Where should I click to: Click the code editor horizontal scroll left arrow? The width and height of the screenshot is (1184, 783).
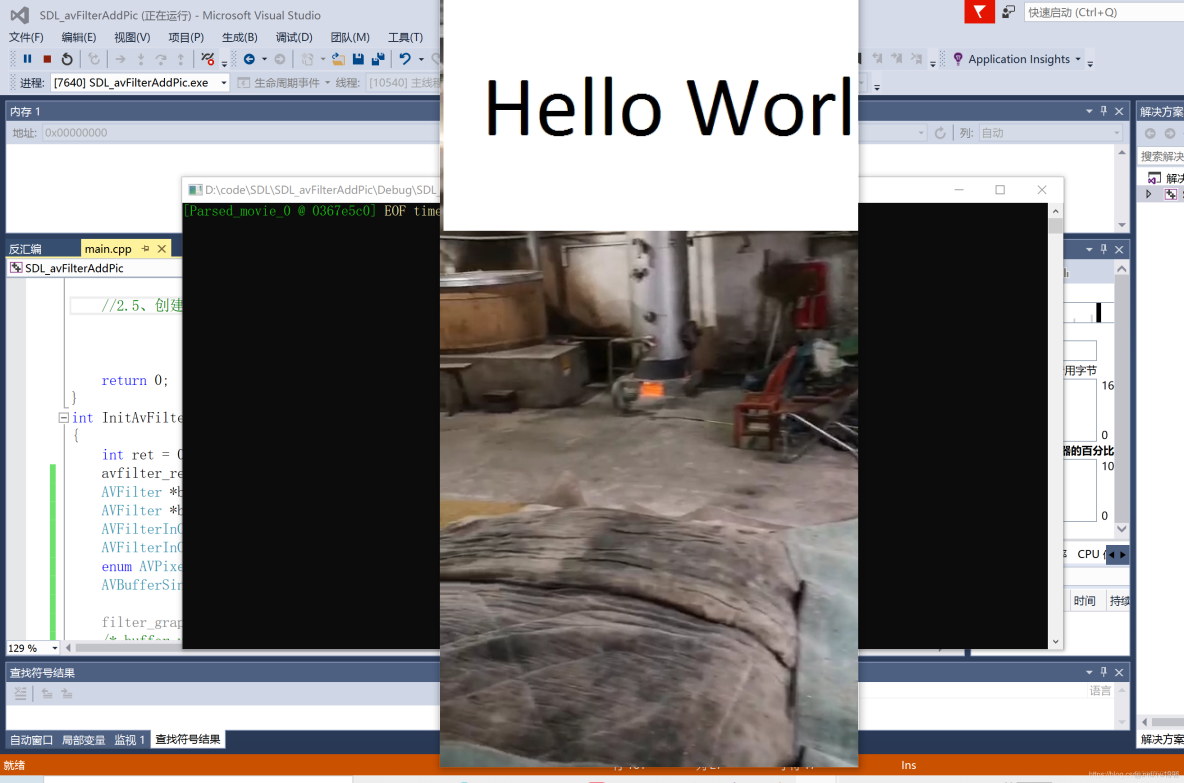tap(69, 648)
